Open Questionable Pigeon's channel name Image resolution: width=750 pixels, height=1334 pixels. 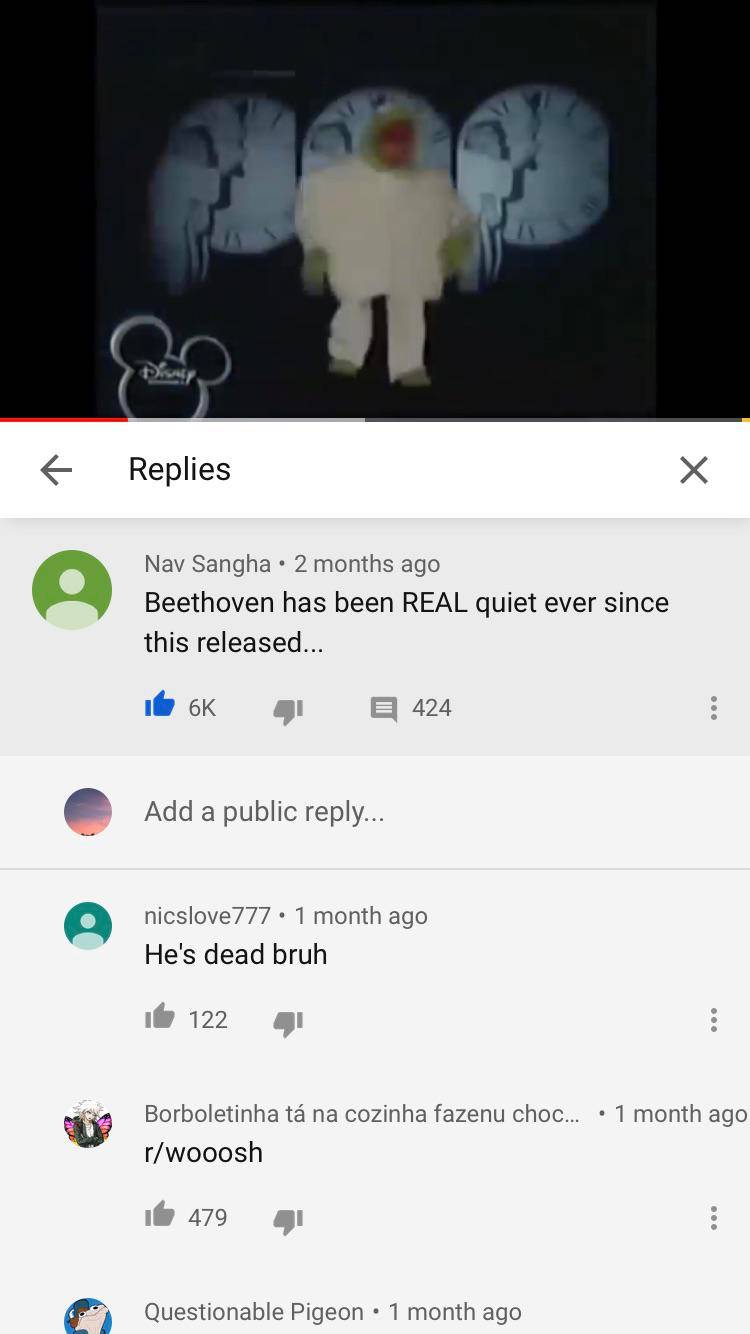click(254, 1311)
